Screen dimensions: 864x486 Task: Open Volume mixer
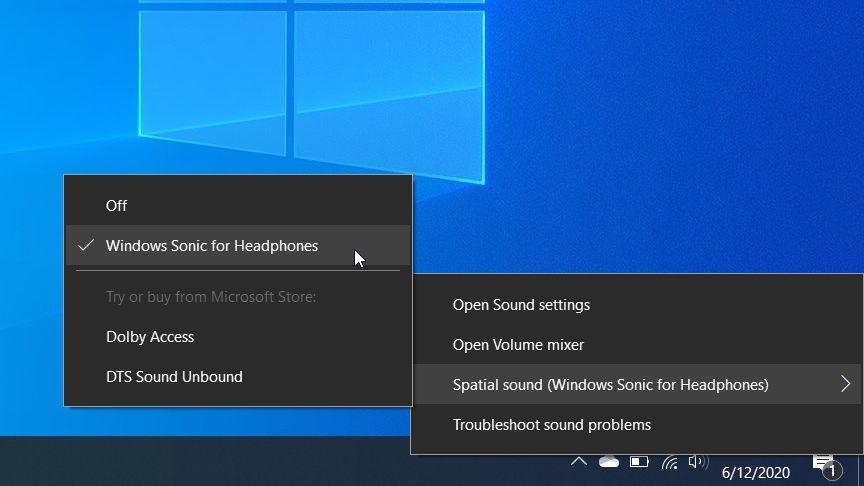point(636,345)
